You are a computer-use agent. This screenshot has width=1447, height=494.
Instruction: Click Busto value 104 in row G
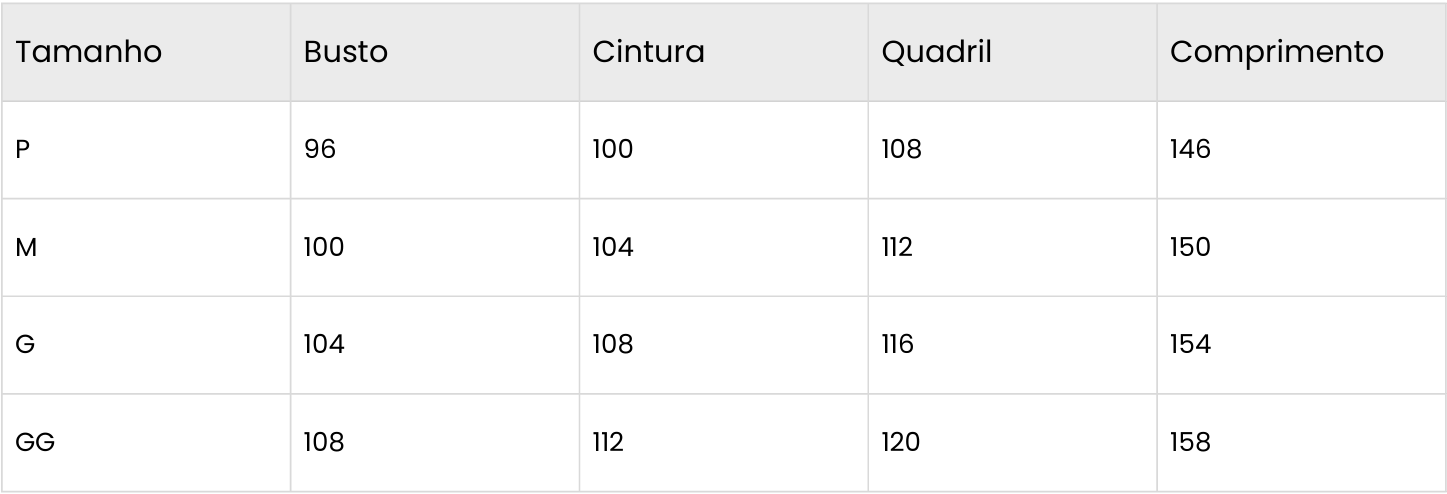[x=324, y=345]
